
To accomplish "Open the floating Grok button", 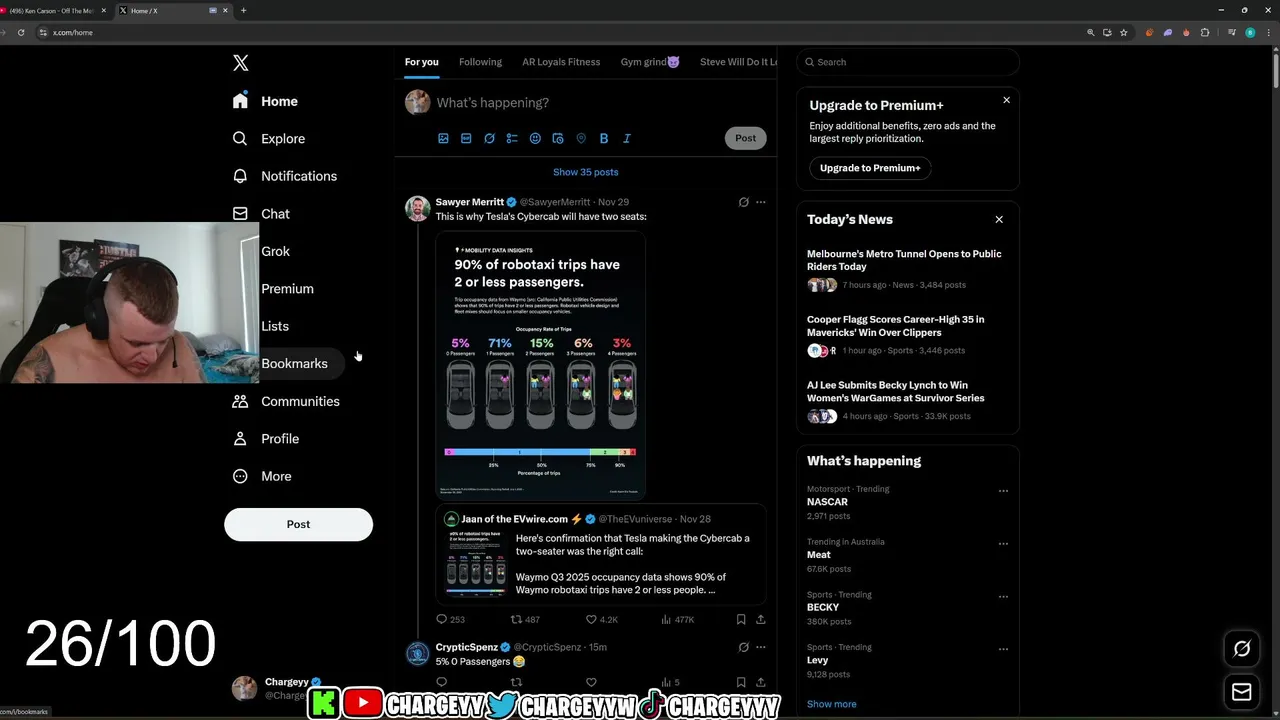I will pyautogui.click(x=1242, y=649).
